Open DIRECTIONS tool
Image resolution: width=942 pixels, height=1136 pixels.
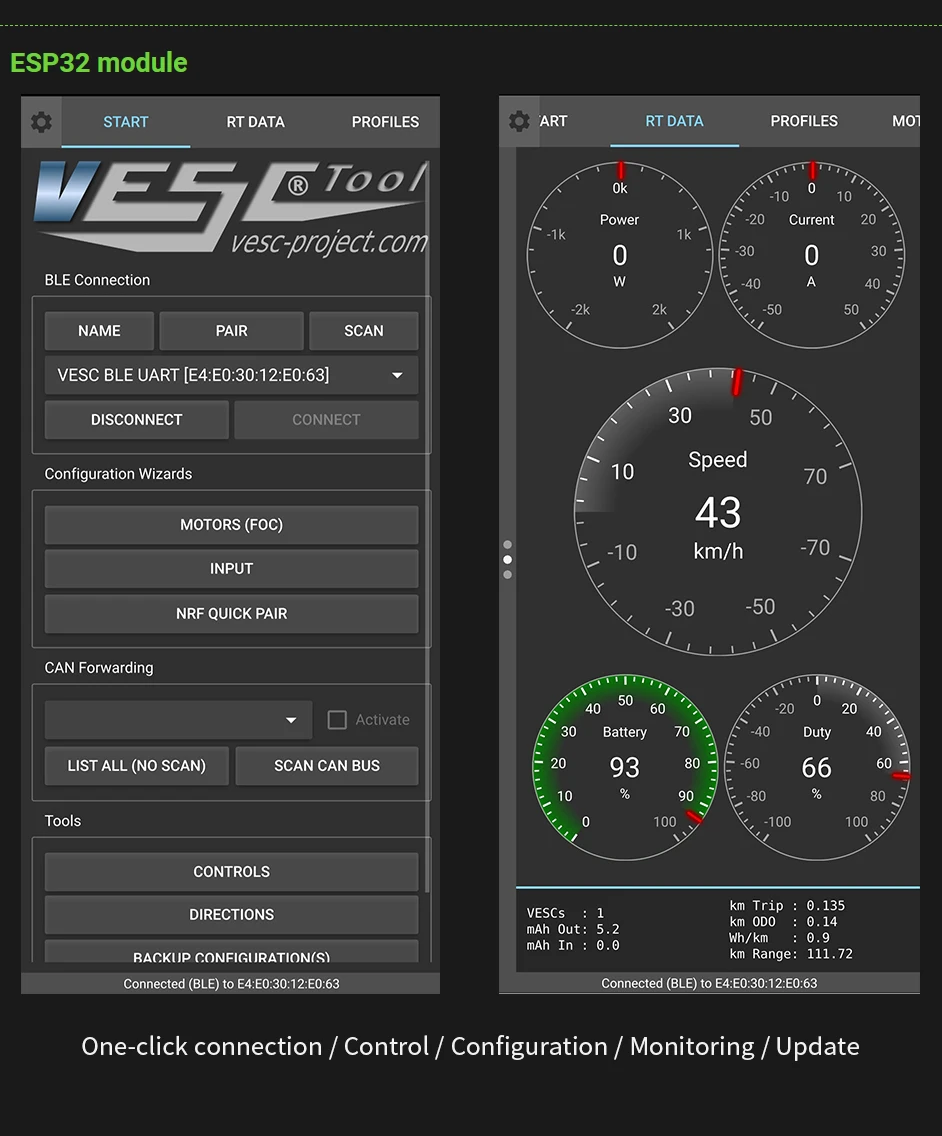(x=231, y=915)
